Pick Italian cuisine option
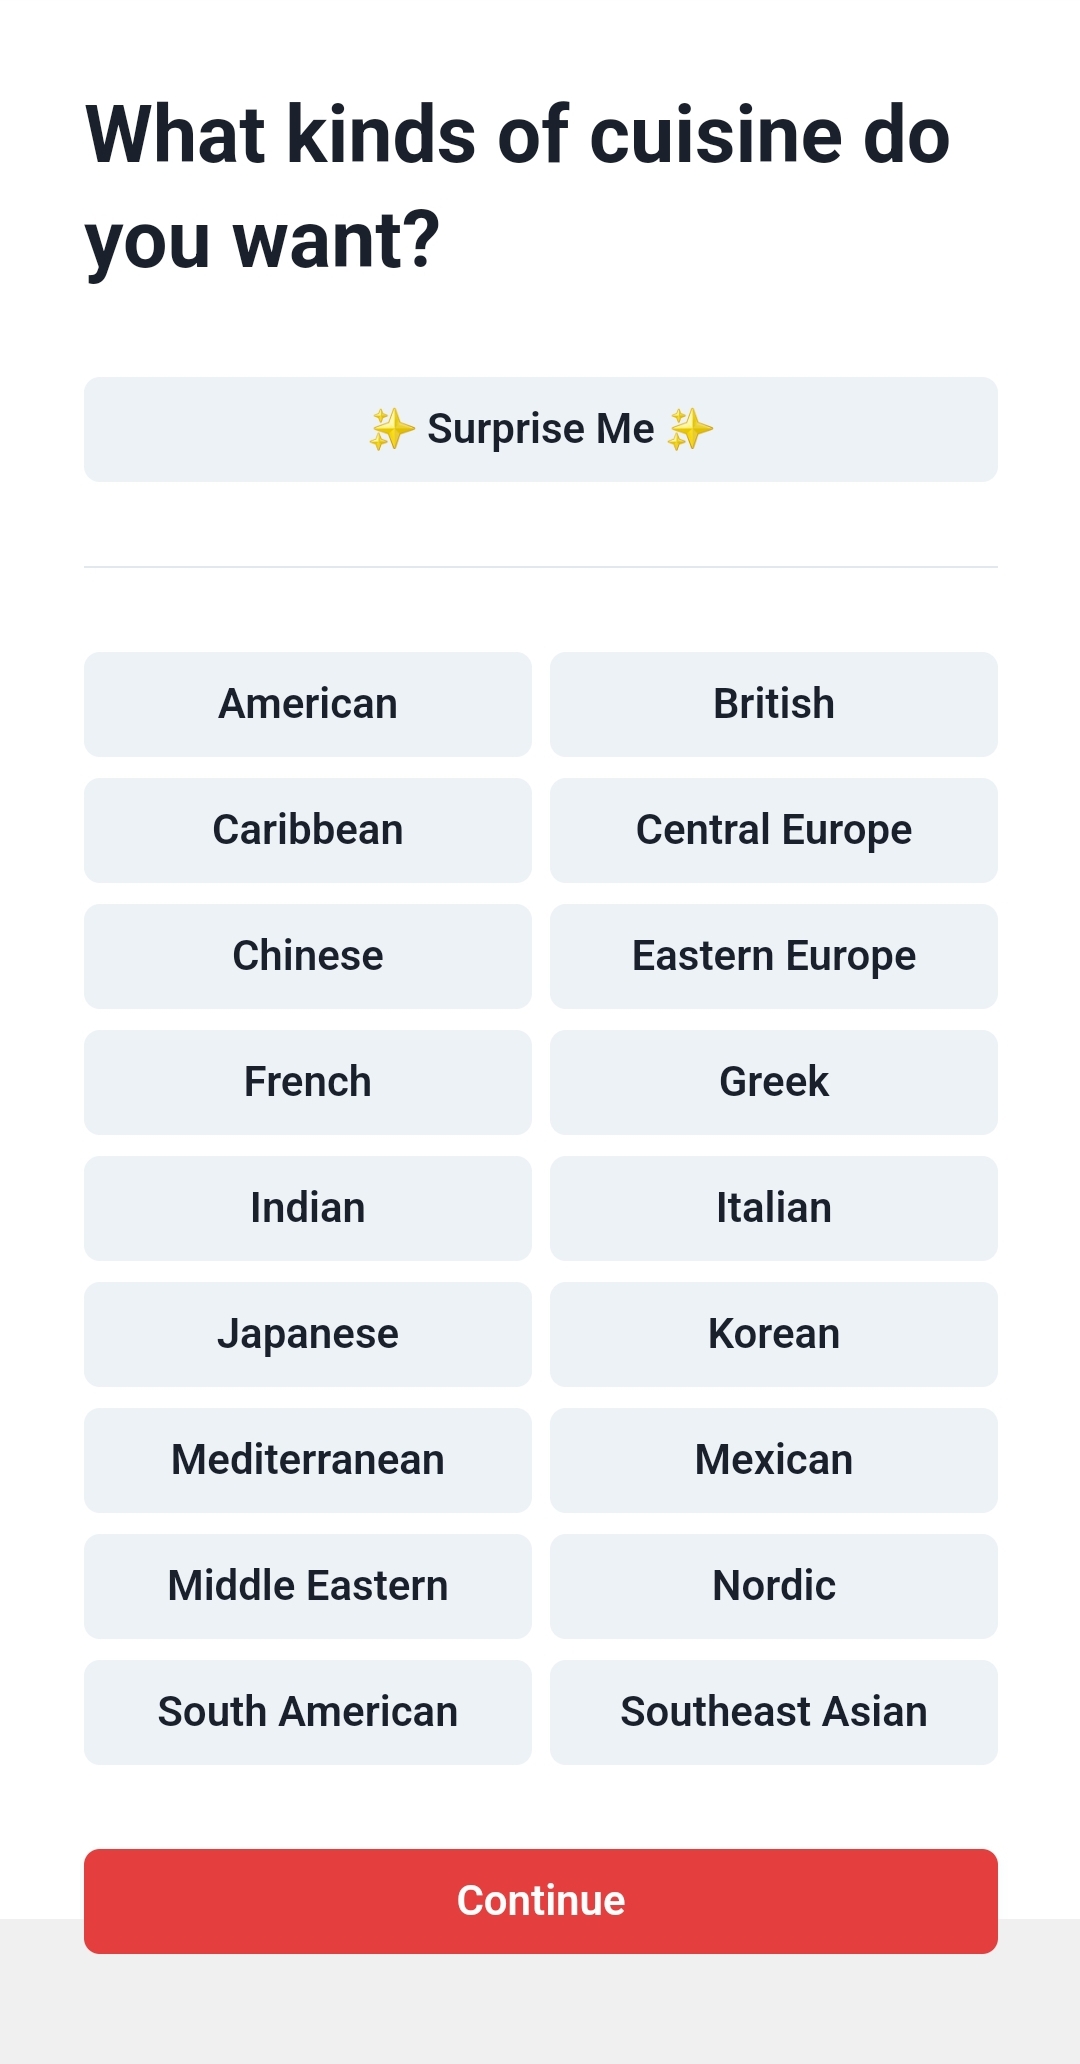The width and height of the screenshot is (1080, 2064). point(774,1208)
